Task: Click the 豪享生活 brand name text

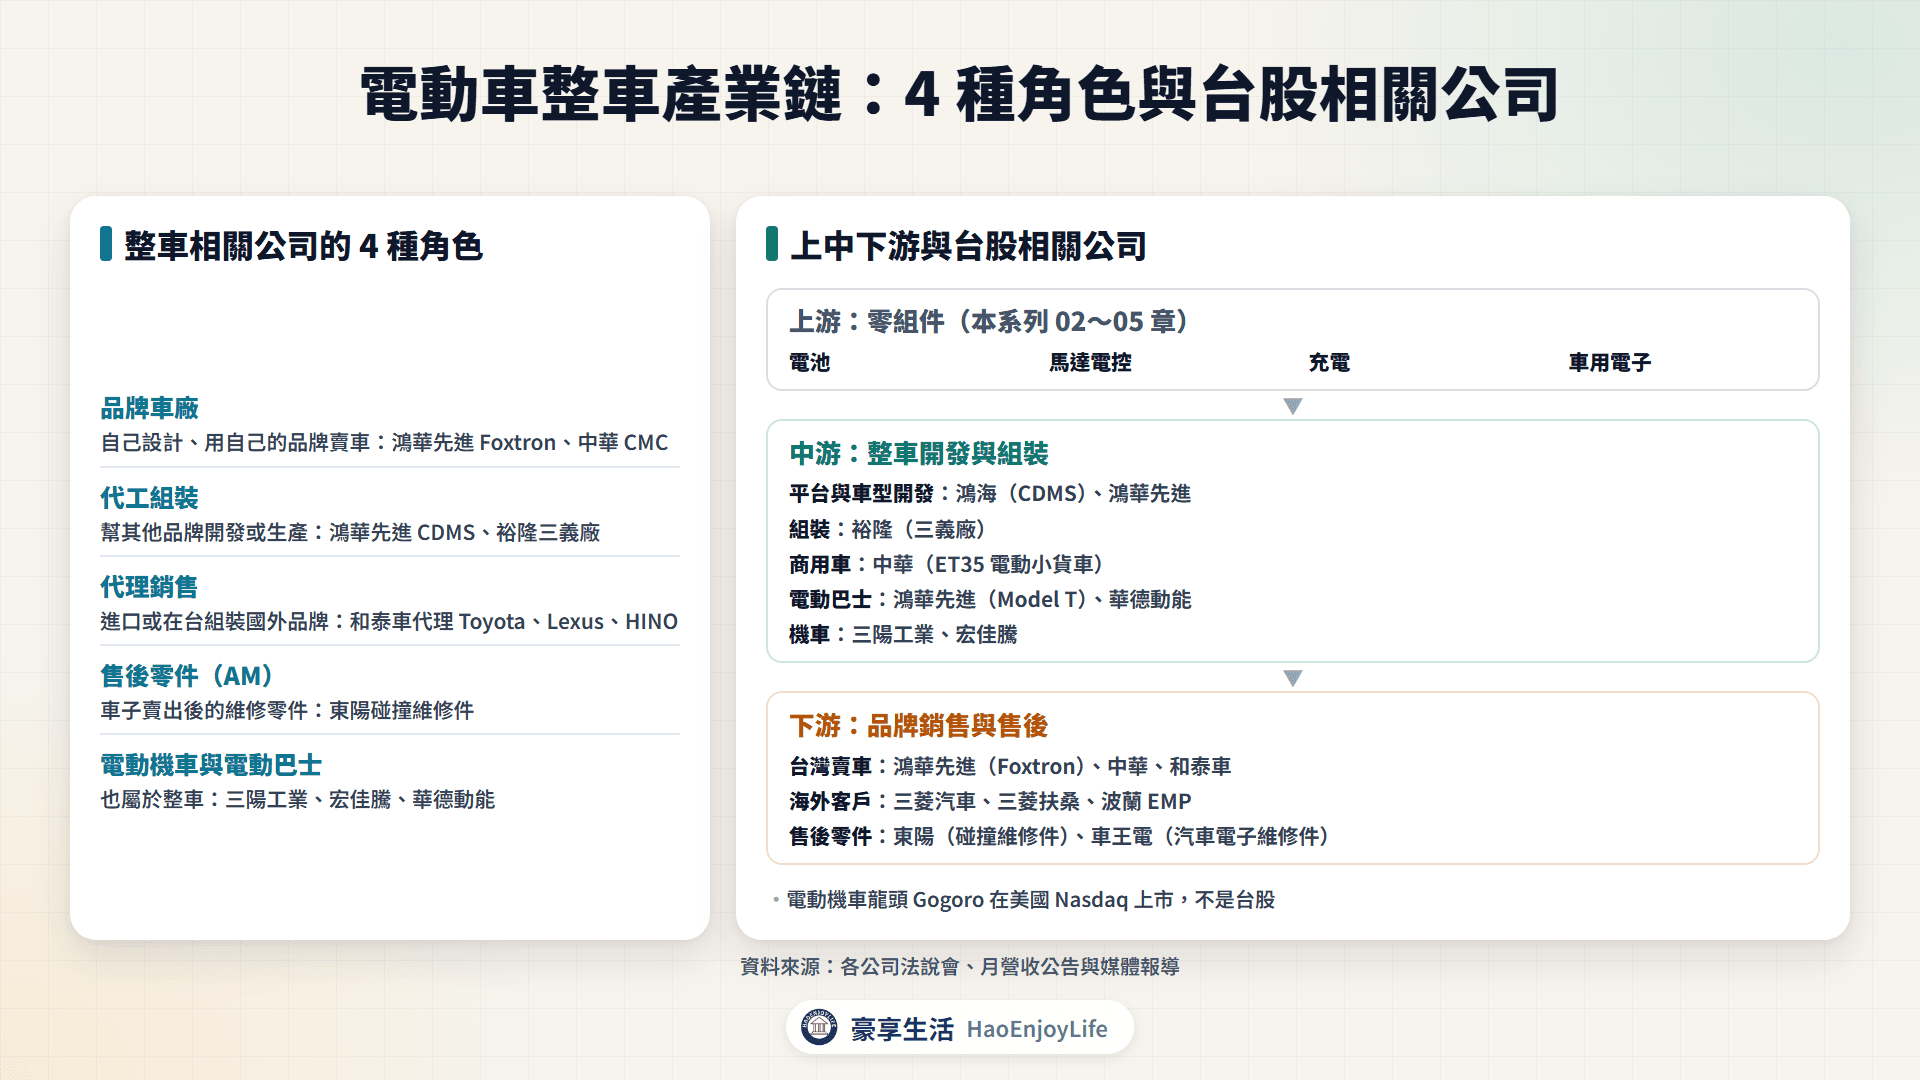Action: click(902, 1029)
